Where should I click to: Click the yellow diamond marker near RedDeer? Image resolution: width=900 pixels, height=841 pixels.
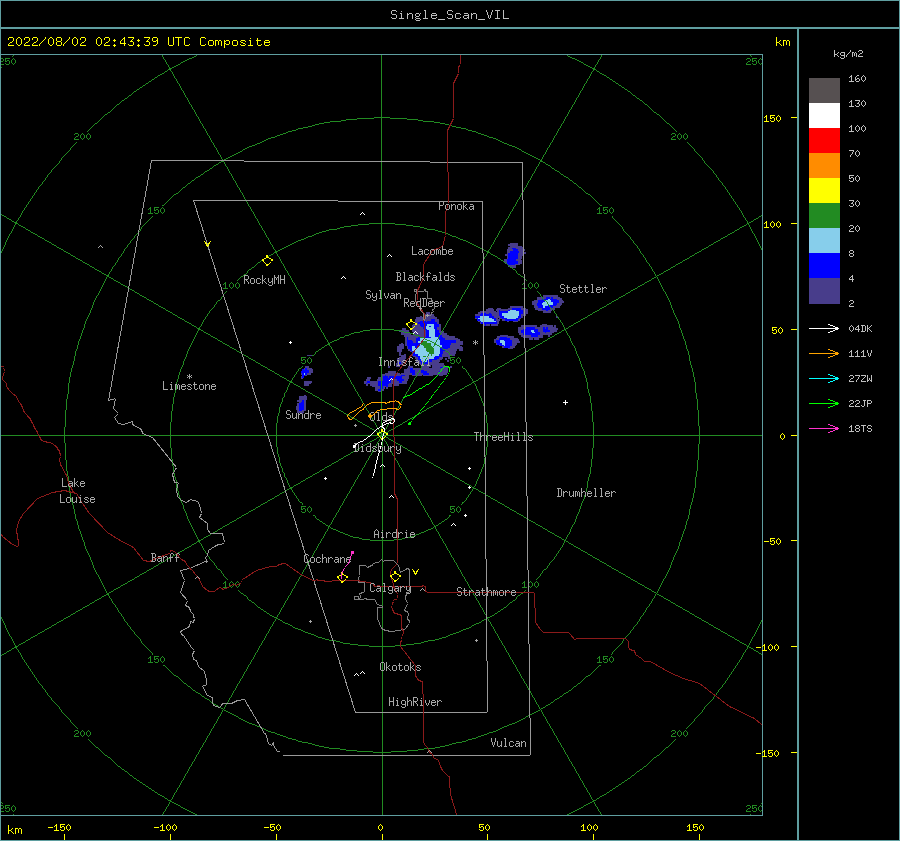pos(411,324)
